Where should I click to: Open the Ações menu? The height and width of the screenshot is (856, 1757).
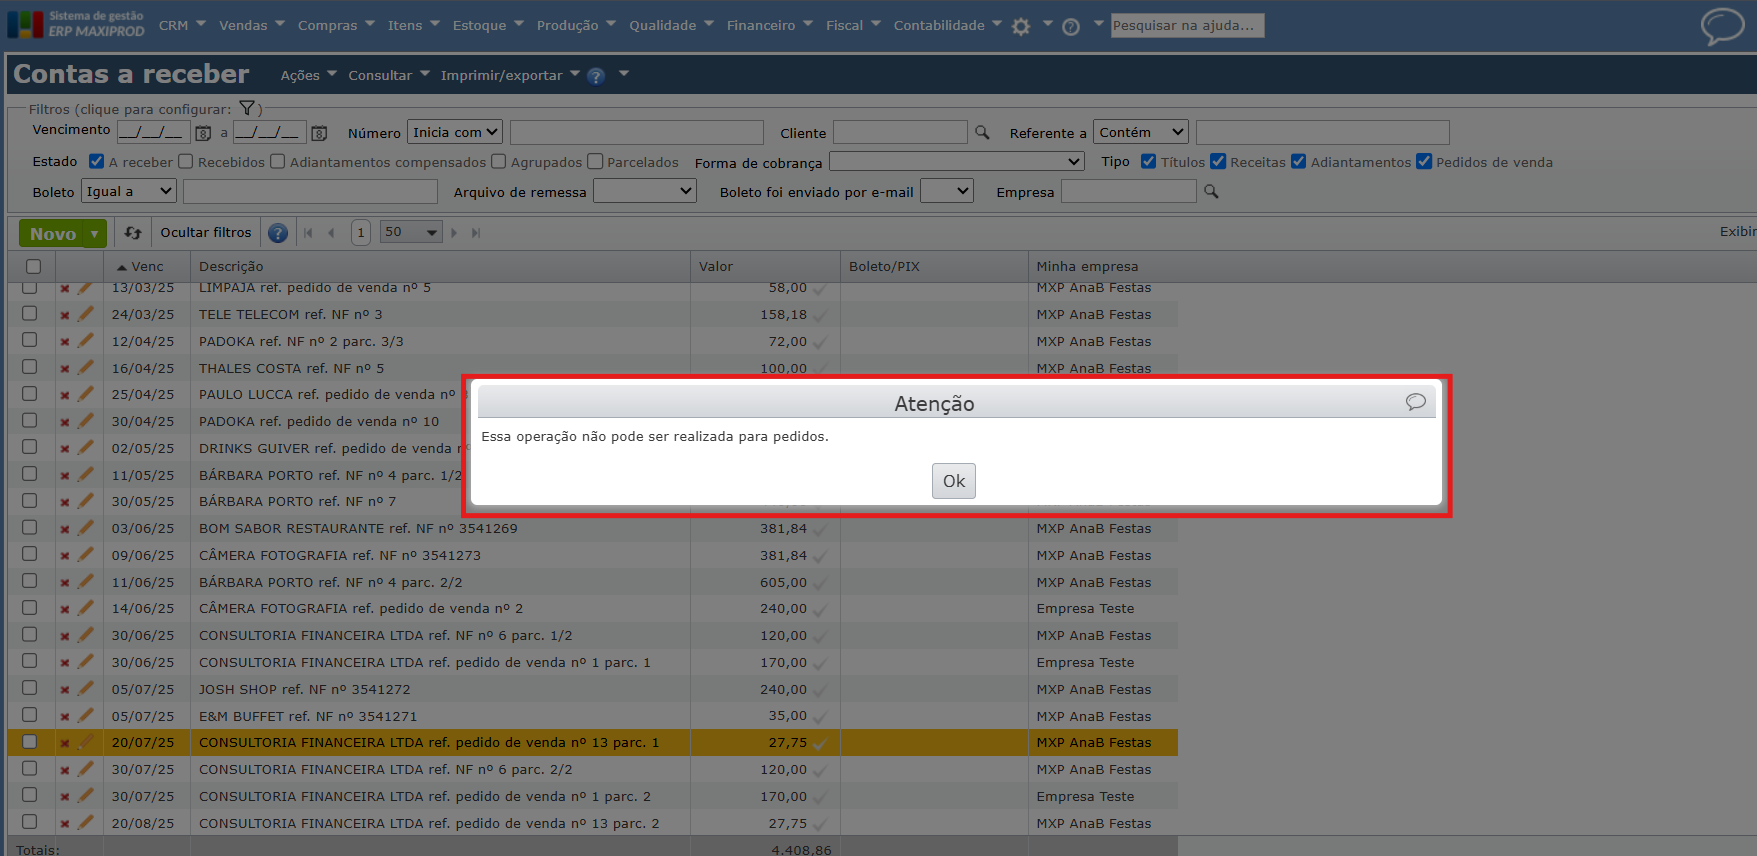pyautogui.click(x=308, y=75)
